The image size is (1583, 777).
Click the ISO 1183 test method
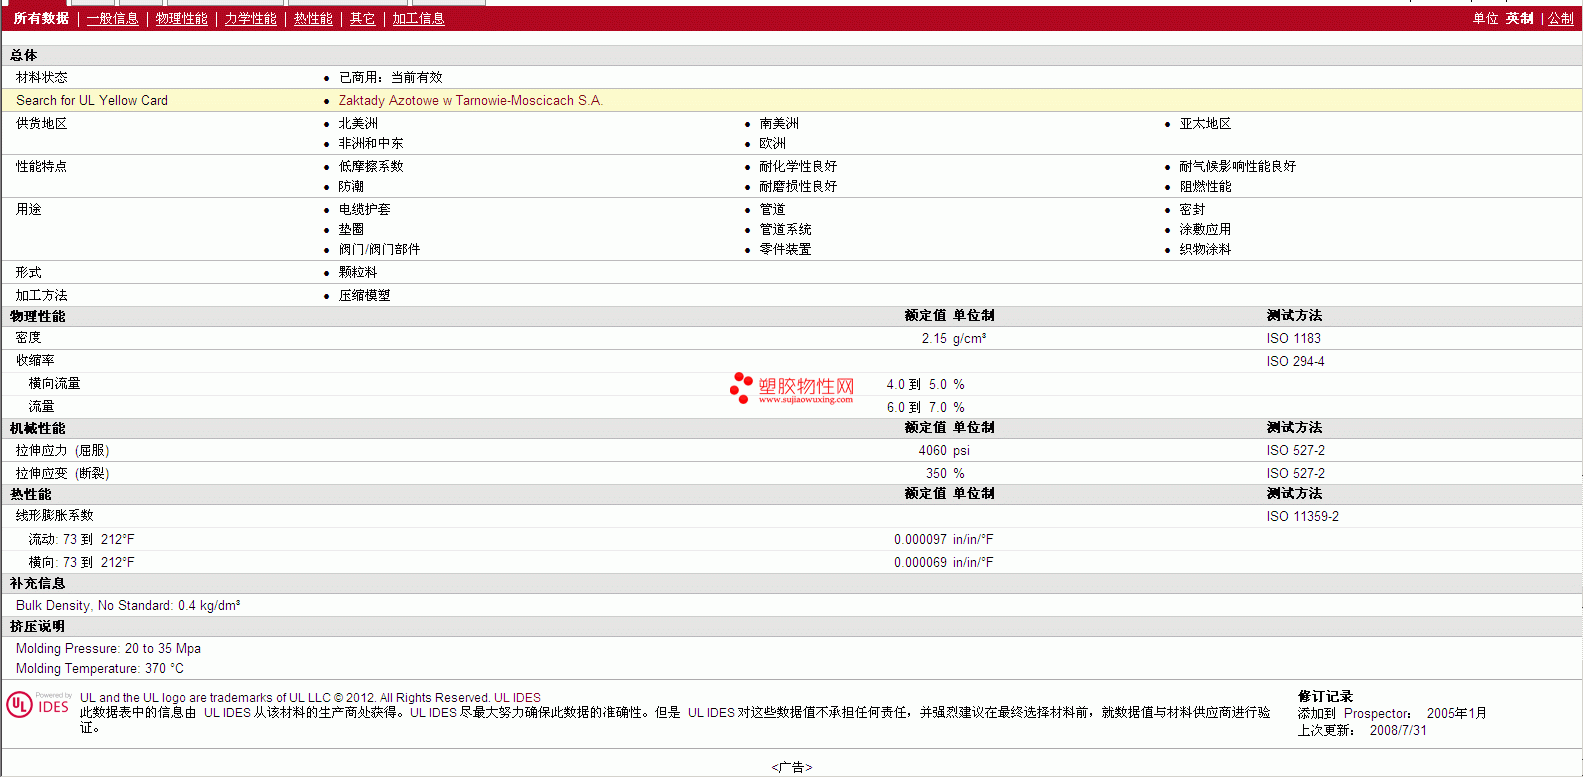(1294, 338)
